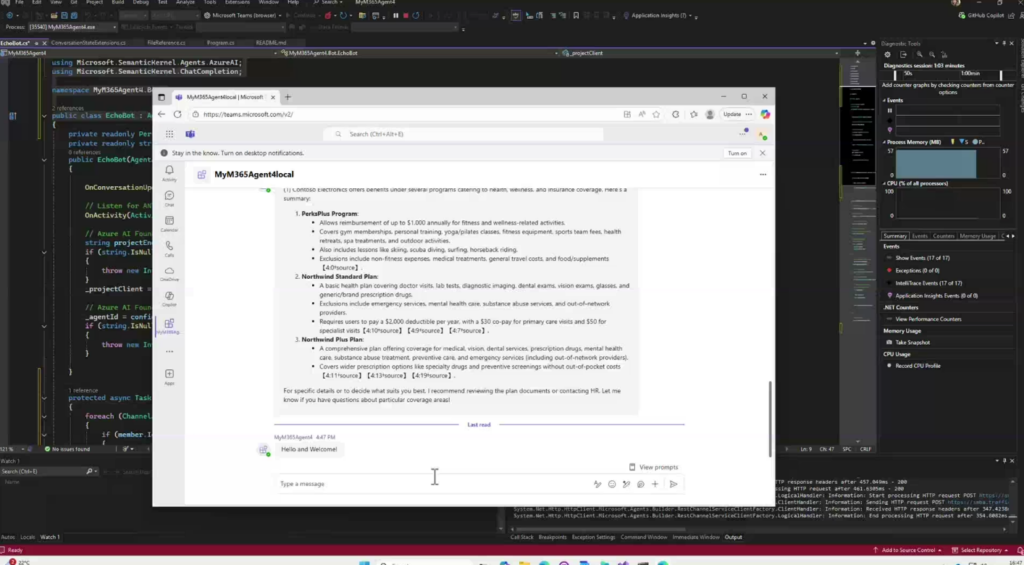The height and width of the screenshot is (565, 1024).
Task: Click the bookmark icon in Visual Studio toolbar
Action: click(x=576, y=15)
